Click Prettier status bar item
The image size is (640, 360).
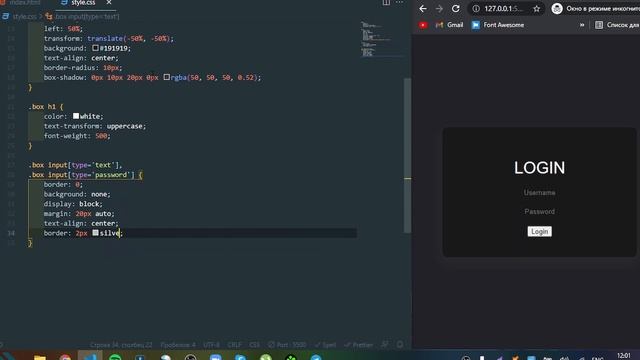coord(358,345)
